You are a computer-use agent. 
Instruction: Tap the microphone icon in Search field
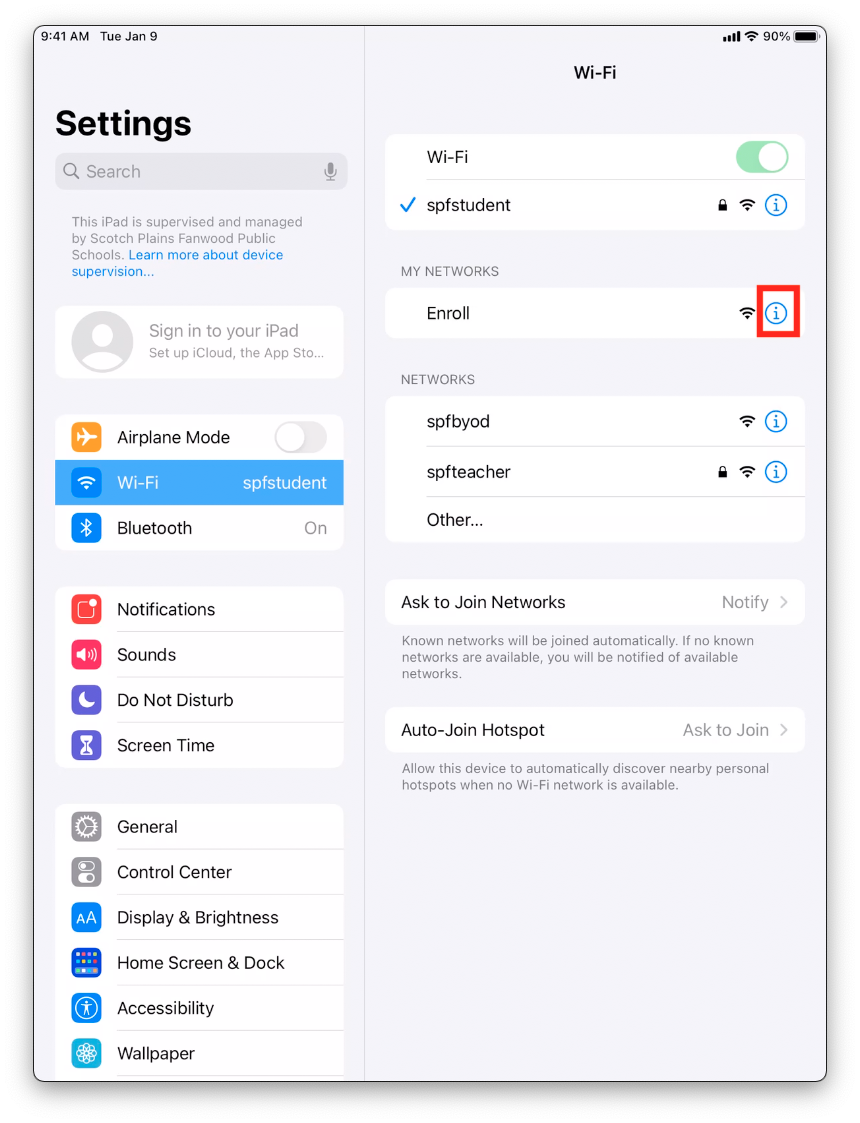[x=330, y=171]
